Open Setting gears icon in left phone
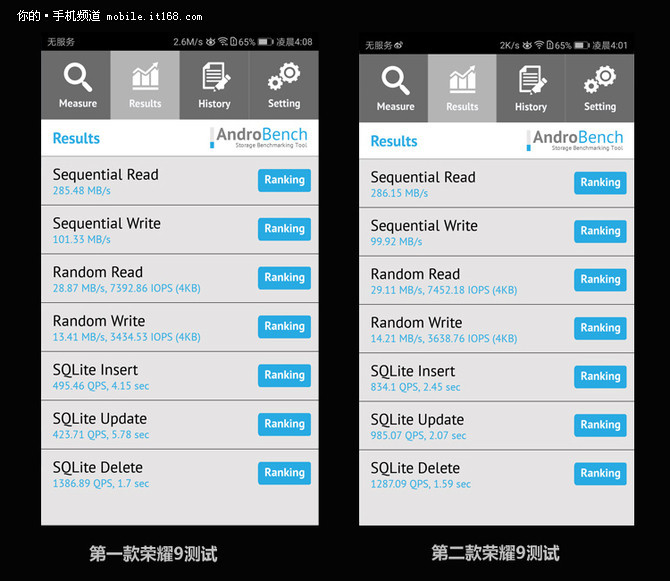The height and width of the screenshot is (581, 670). point(284,76)
